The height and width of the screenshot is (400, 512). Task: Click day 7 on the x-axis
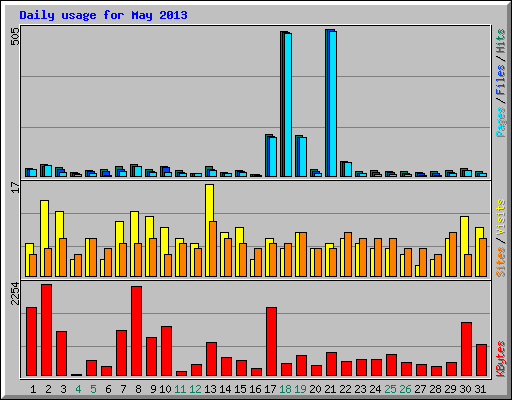(123, 389)
